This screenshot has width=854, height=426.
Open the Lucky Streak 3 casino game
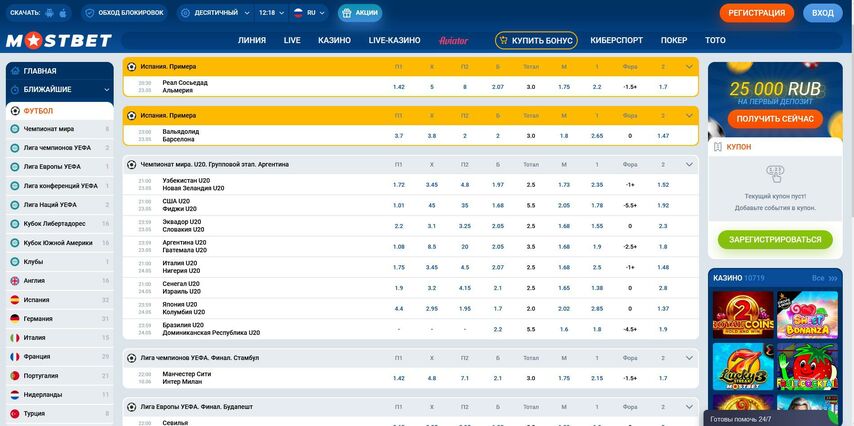click(x=743, y=366)
